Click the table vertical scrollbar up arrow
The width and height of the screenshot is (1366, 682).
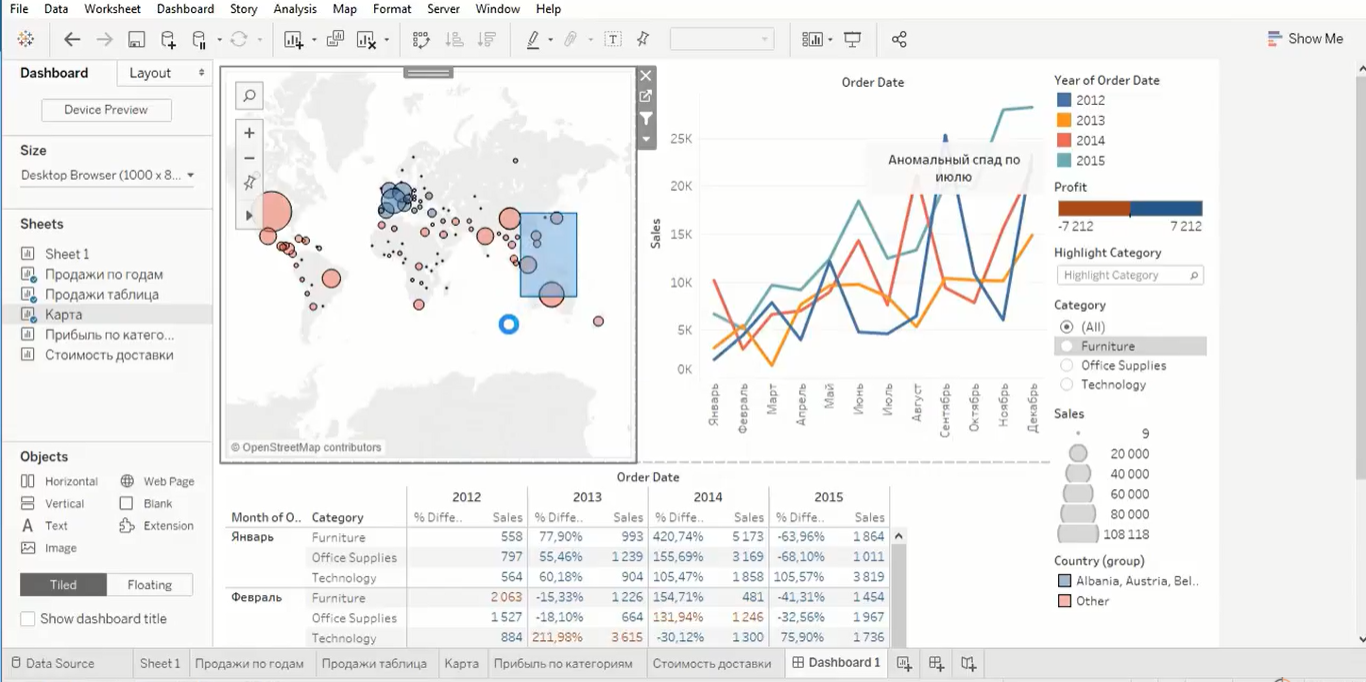898,537
